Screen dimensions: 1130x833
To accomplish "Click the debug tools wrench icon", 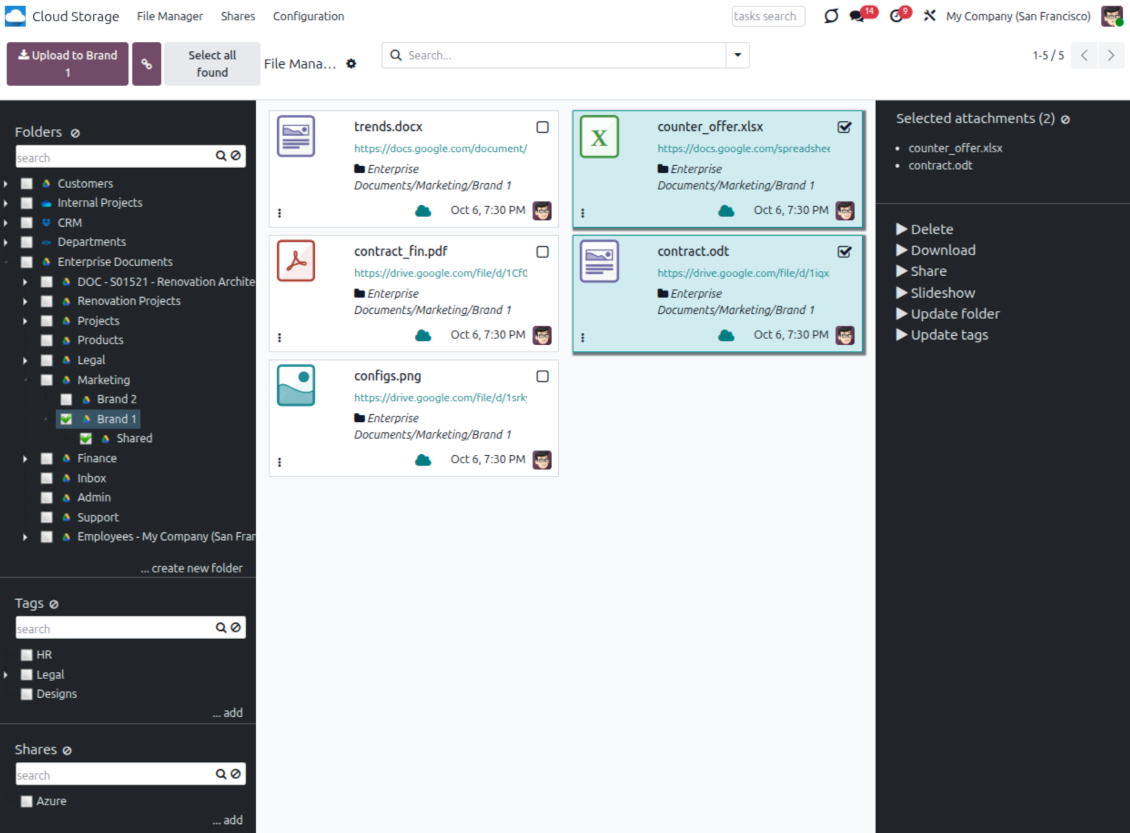I will [929, 16].
